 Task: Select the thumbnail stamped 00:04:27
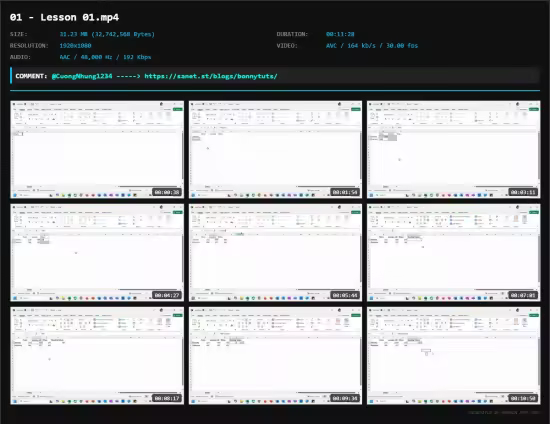[97, 253]
